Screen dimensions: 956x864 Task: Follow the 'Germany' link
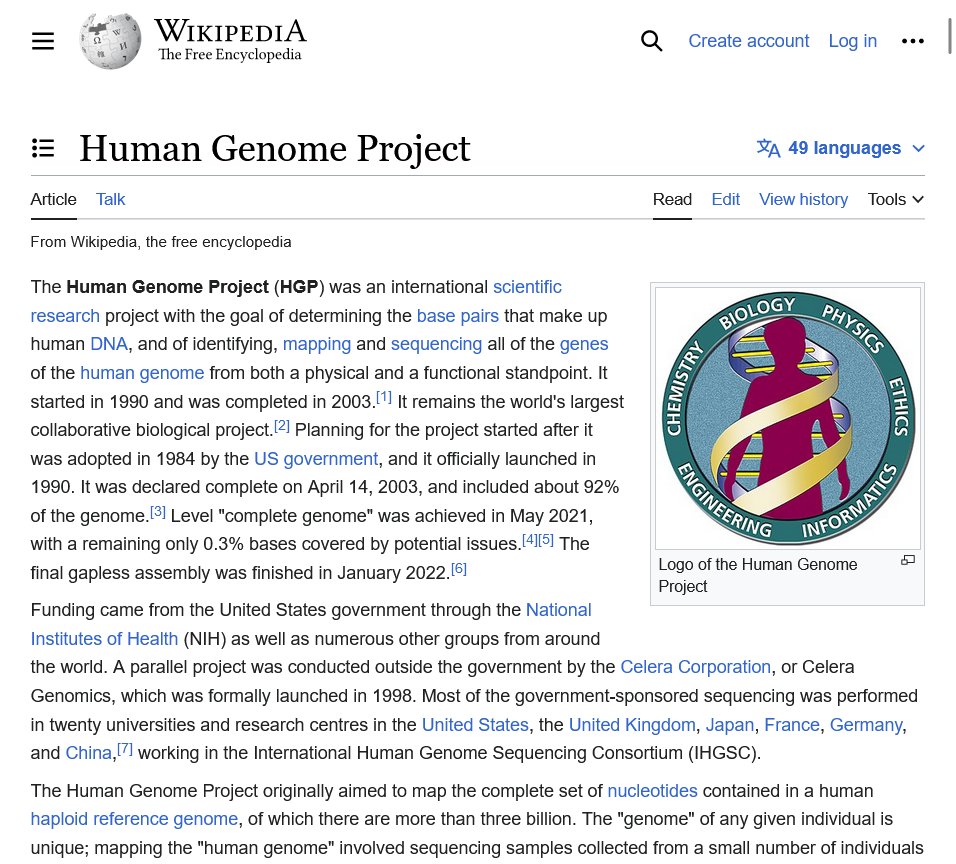click(866, 724)
